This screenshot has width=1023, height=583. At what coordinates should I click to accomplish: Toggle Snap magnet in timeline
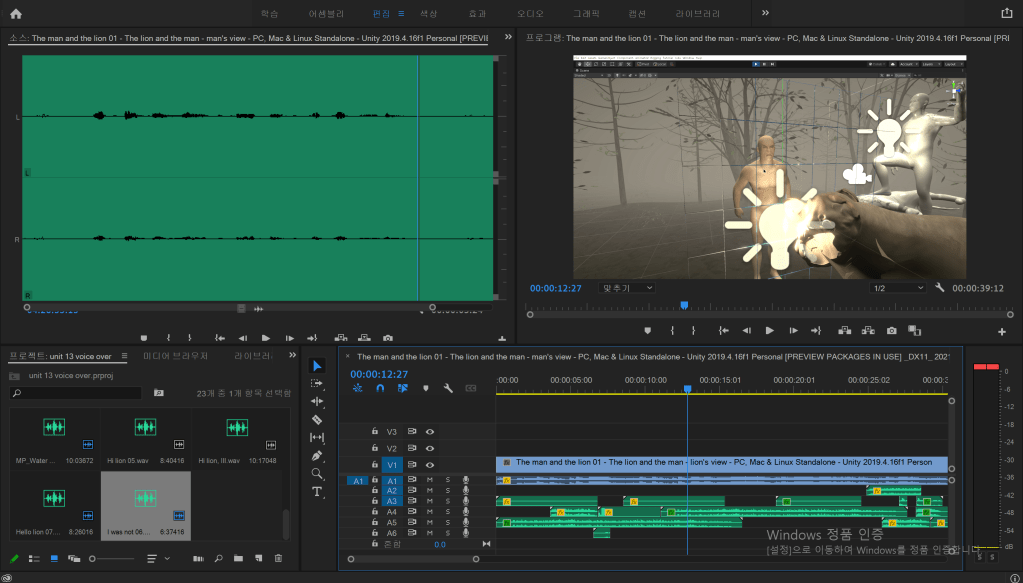click(x=380, y=388)
